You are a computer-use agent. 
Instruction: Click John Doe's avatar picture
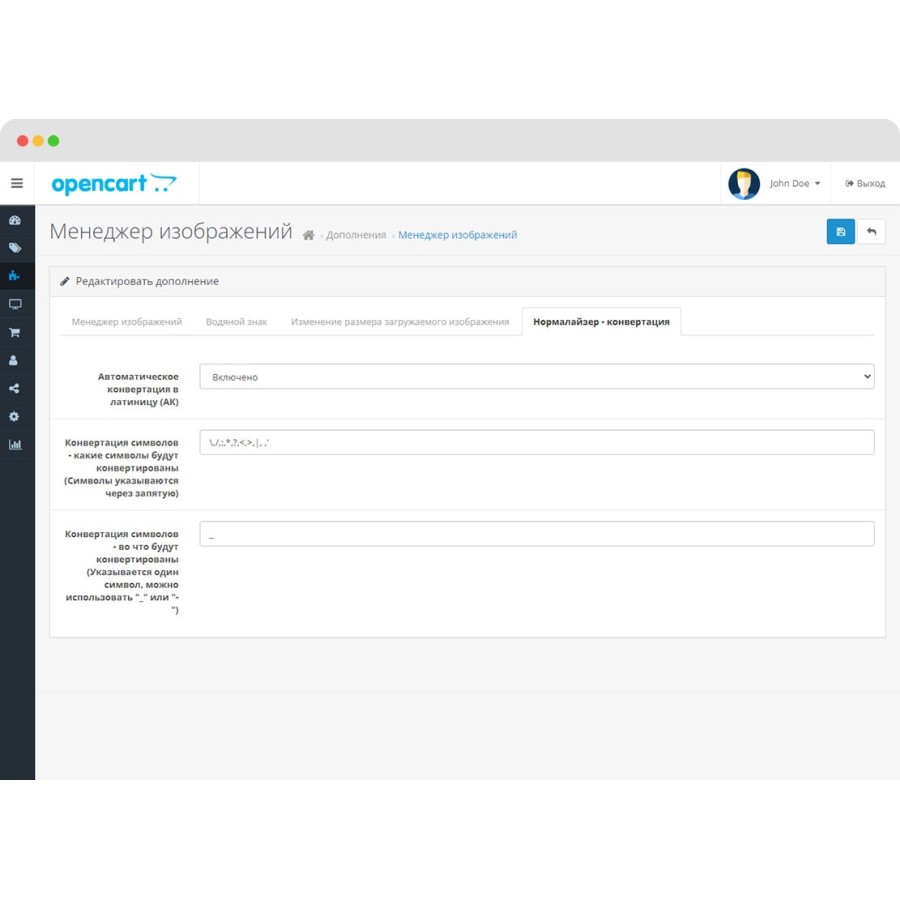click(x=744, y=184)
